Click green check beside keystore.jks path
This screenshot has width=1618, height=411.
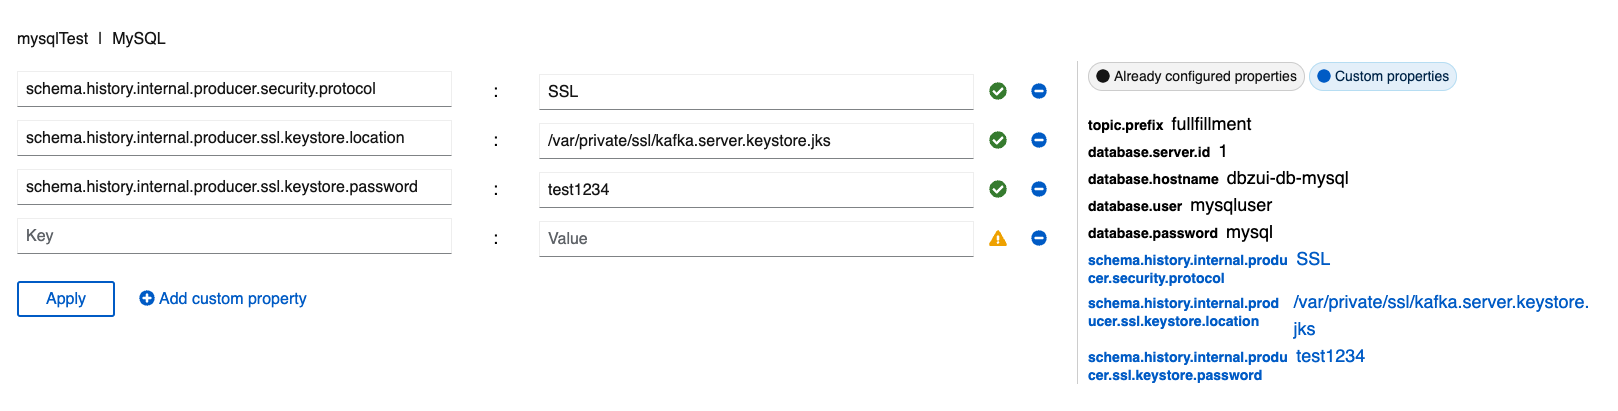pos(998,140)
